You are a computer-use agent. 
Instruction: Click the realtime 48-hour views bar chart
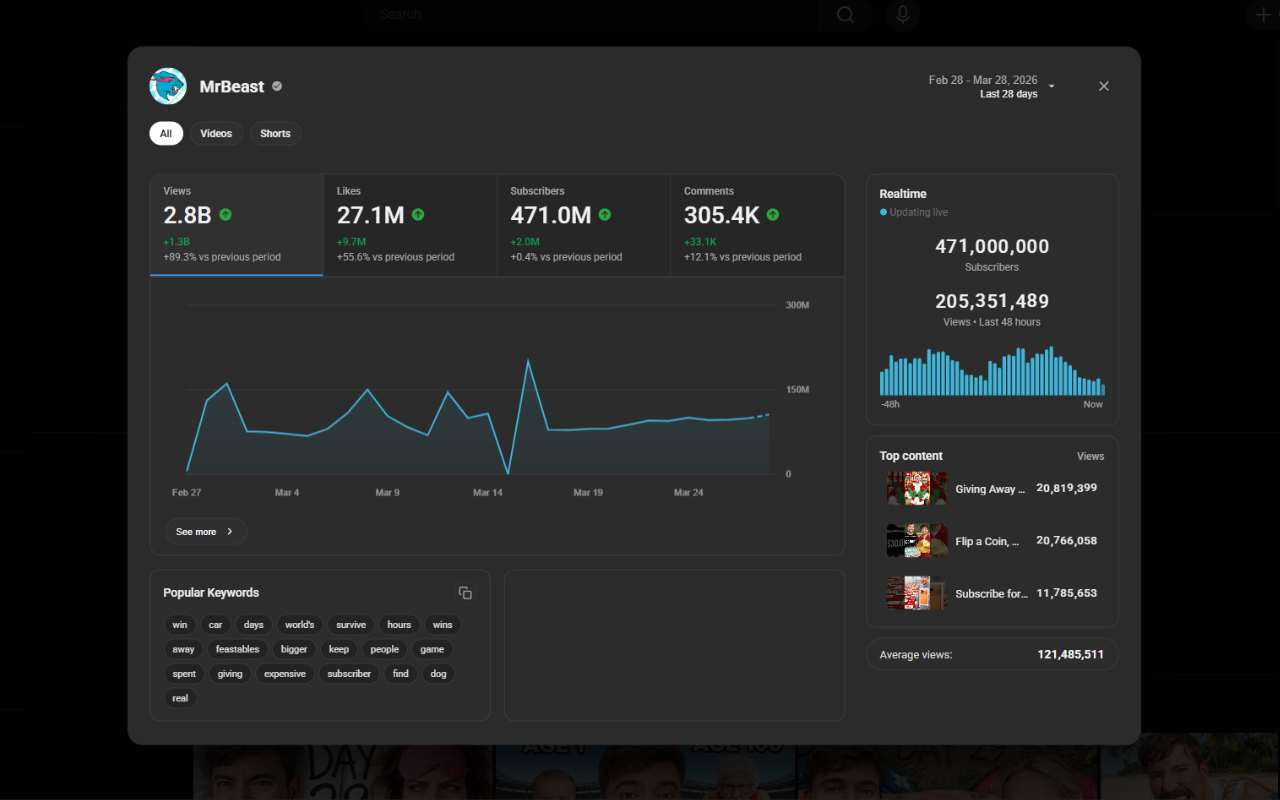[992, 371]
